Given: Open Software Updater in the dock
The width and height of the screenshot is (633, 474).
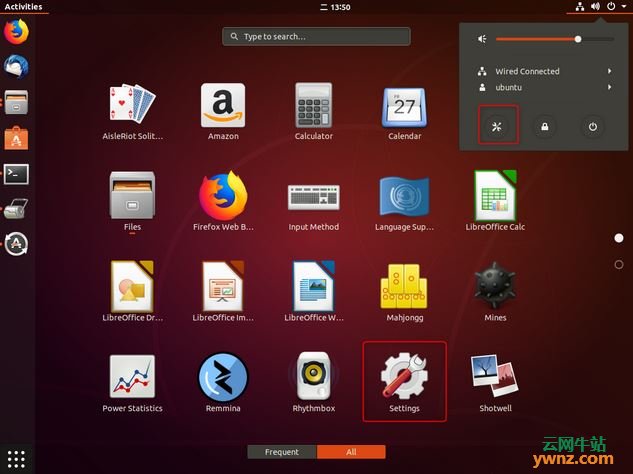Looking at the screenshot, I should [16, 244].
